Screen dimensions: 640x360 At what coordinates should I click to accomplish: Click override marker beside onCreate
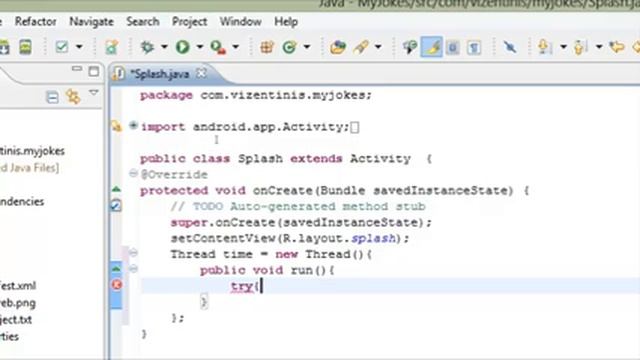[x=116, y=189]
